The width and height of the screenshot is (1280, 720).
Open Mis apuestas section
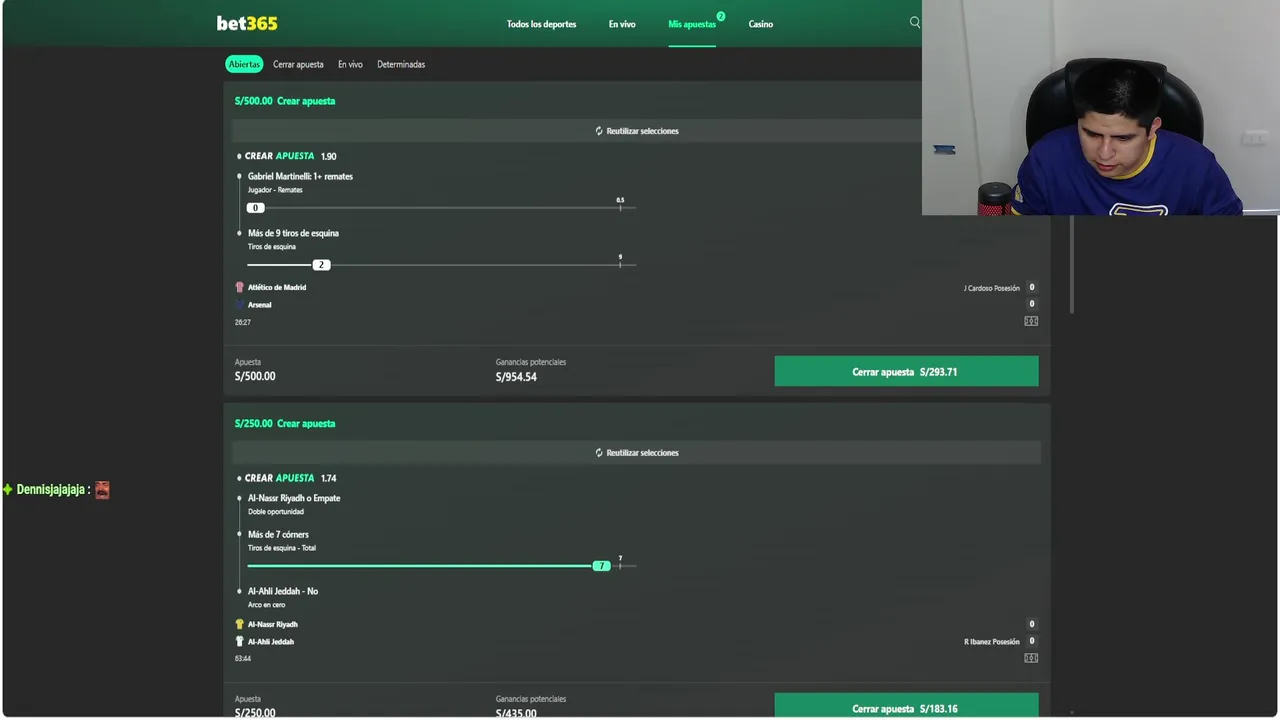[692, 24]
